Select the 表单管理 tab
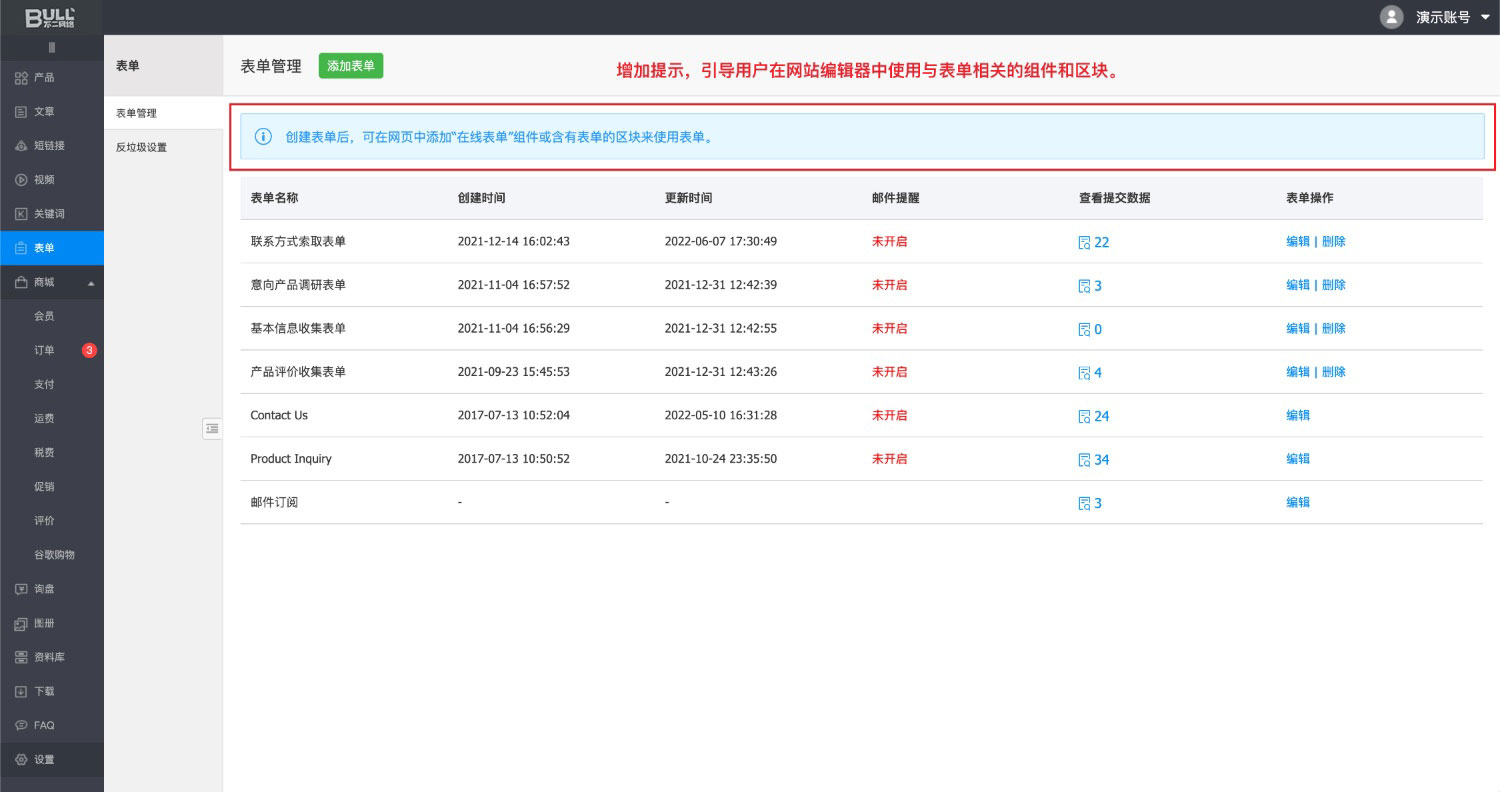1500x792 pixels. point(136,113)
